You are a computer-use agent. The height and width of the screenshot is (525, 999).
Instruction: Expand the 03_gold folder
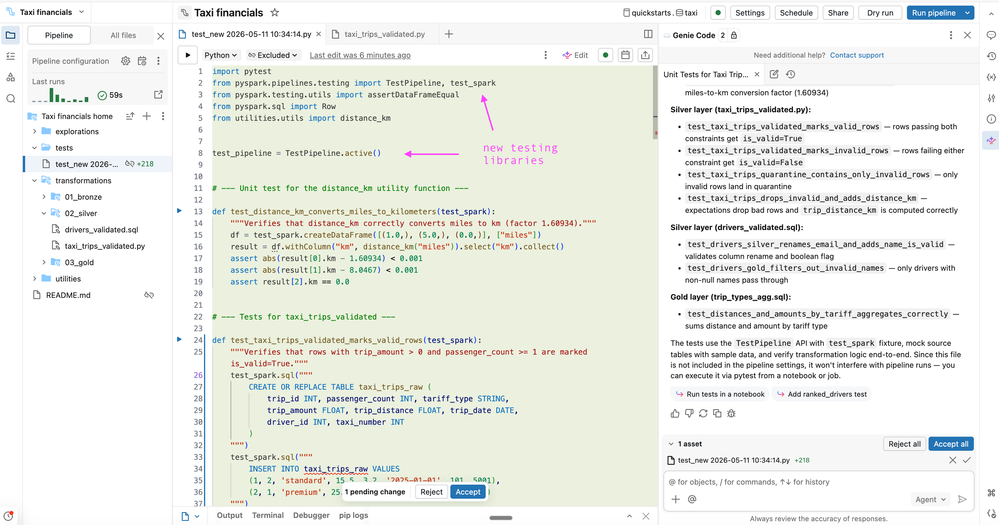(x=44, y=262)
